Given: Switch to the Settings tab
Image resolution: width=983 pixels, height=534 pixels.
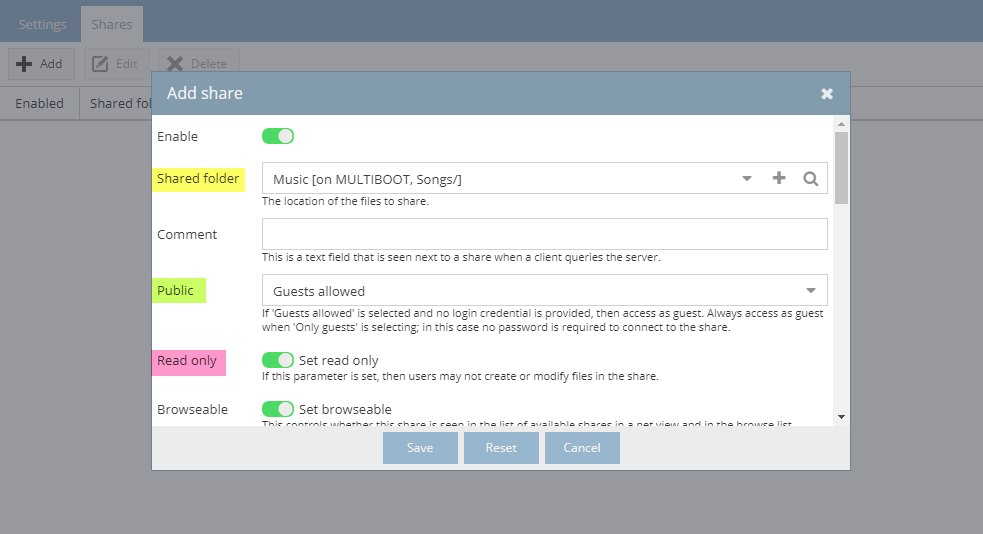Looking at the screenshot, I should 42,24.
